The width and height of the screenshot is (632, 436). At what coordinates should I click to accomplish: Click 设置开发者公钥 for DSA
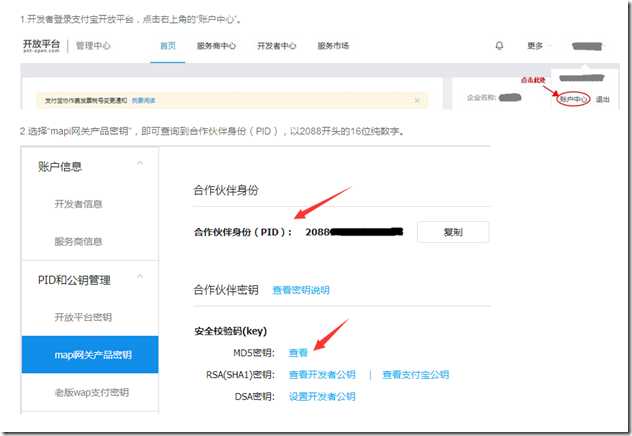322,397
